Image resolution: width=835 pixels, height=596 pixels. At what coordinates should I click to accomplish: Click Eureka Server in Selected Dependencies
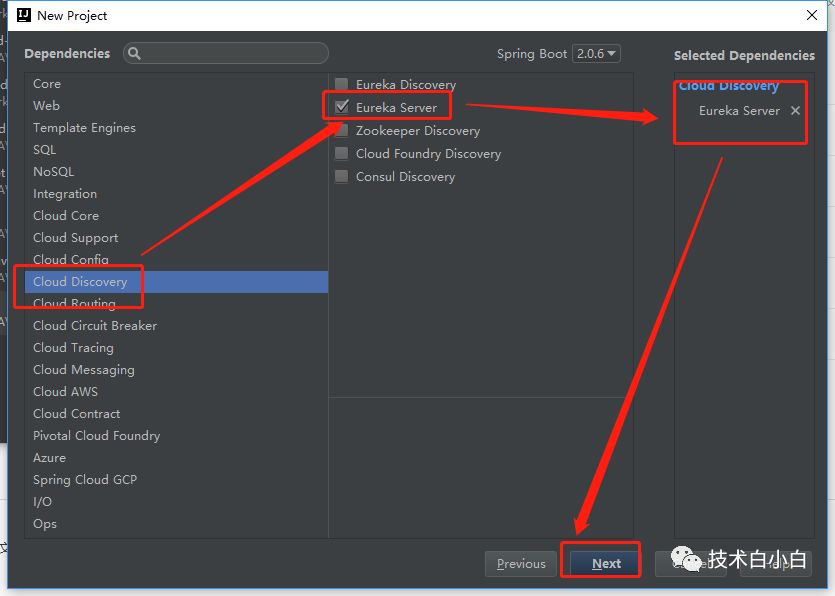(x=739, y=111)
